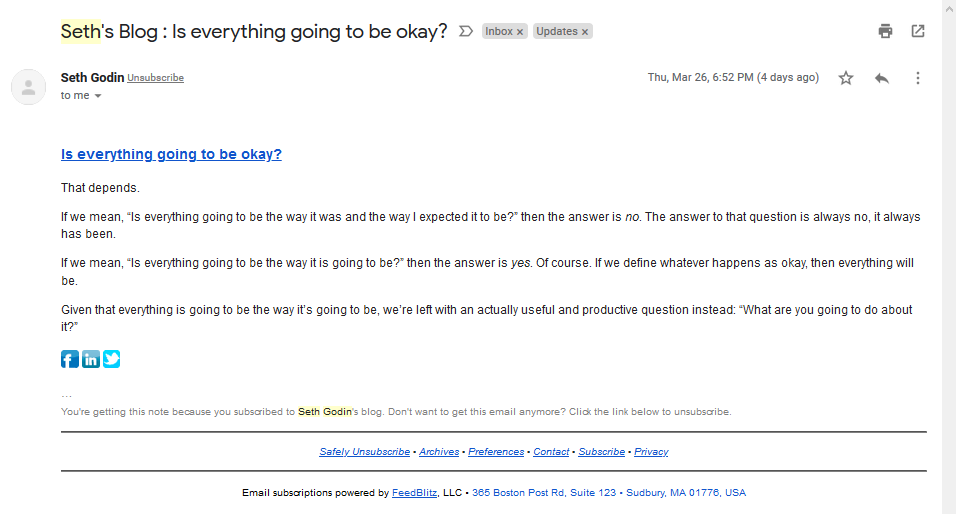This screenshot has height=514, width=956.
Task: Star this Seth Godin message
Action: (x=846, y=78)
